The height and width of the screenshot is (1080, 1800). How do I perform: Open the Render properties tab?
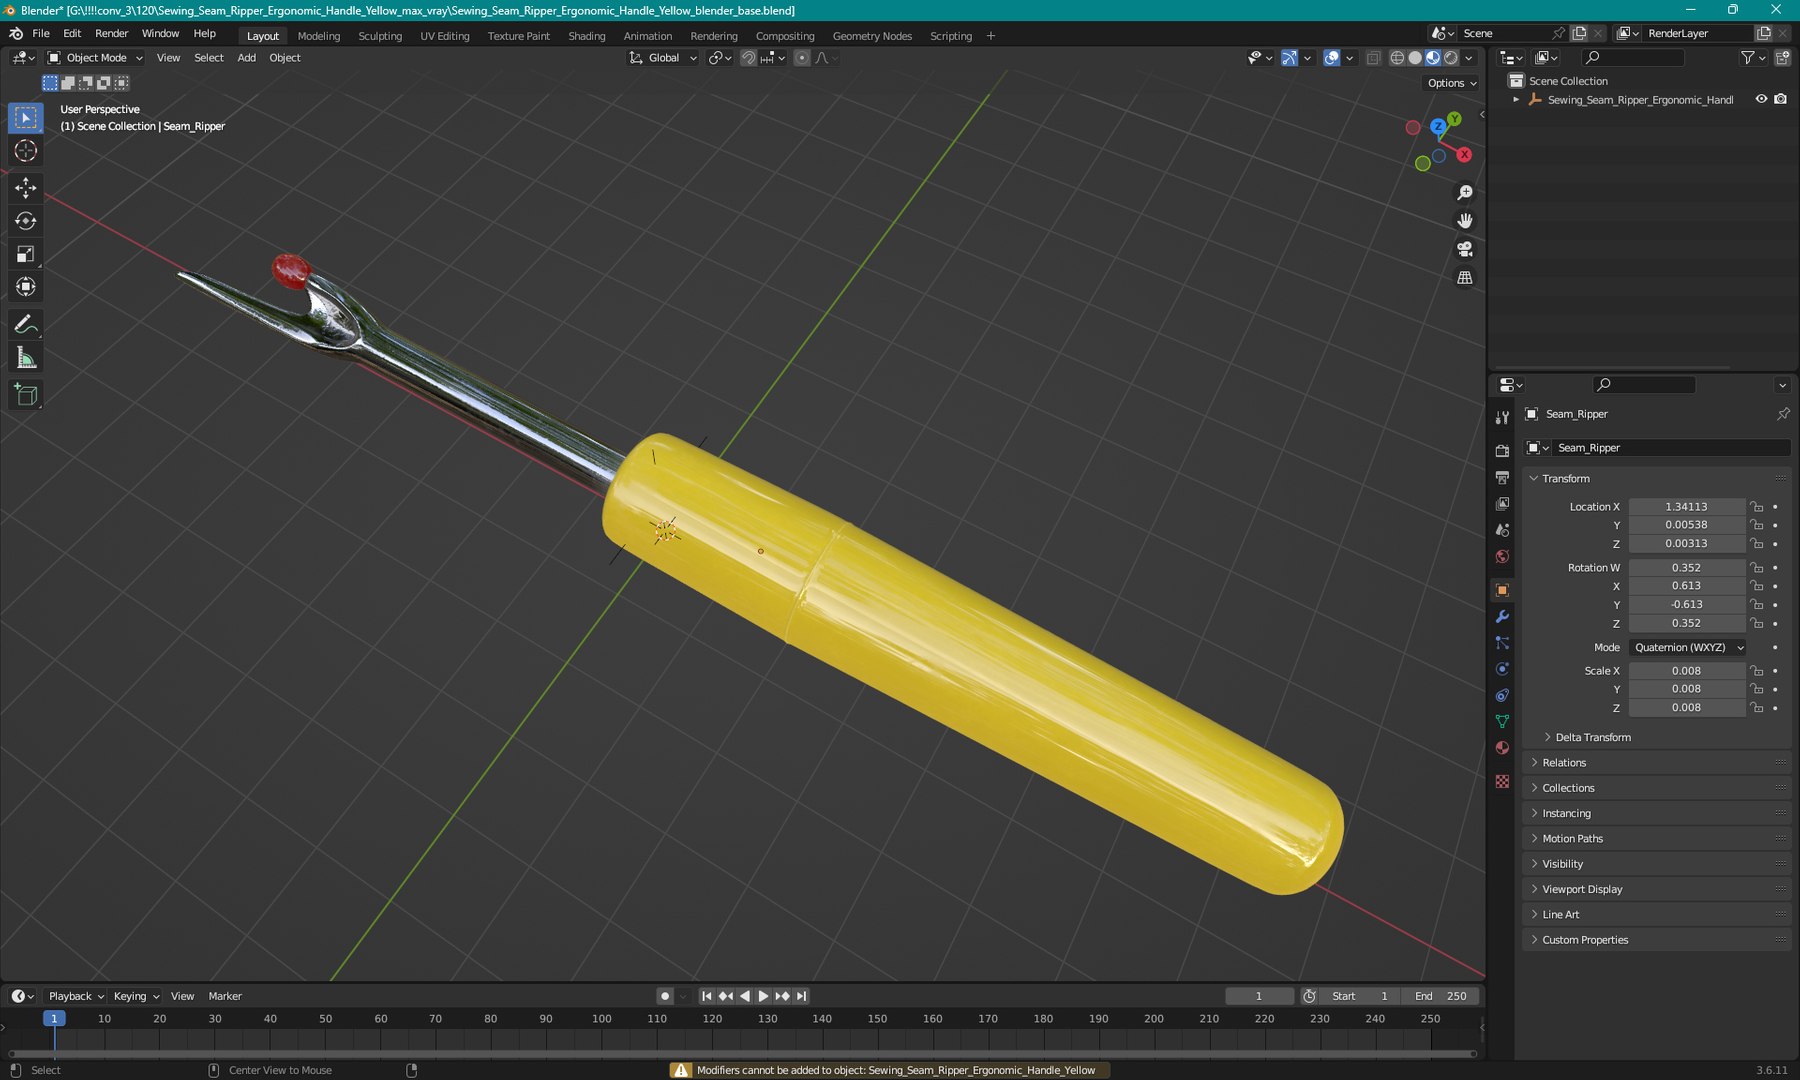tap(1502, 451)
